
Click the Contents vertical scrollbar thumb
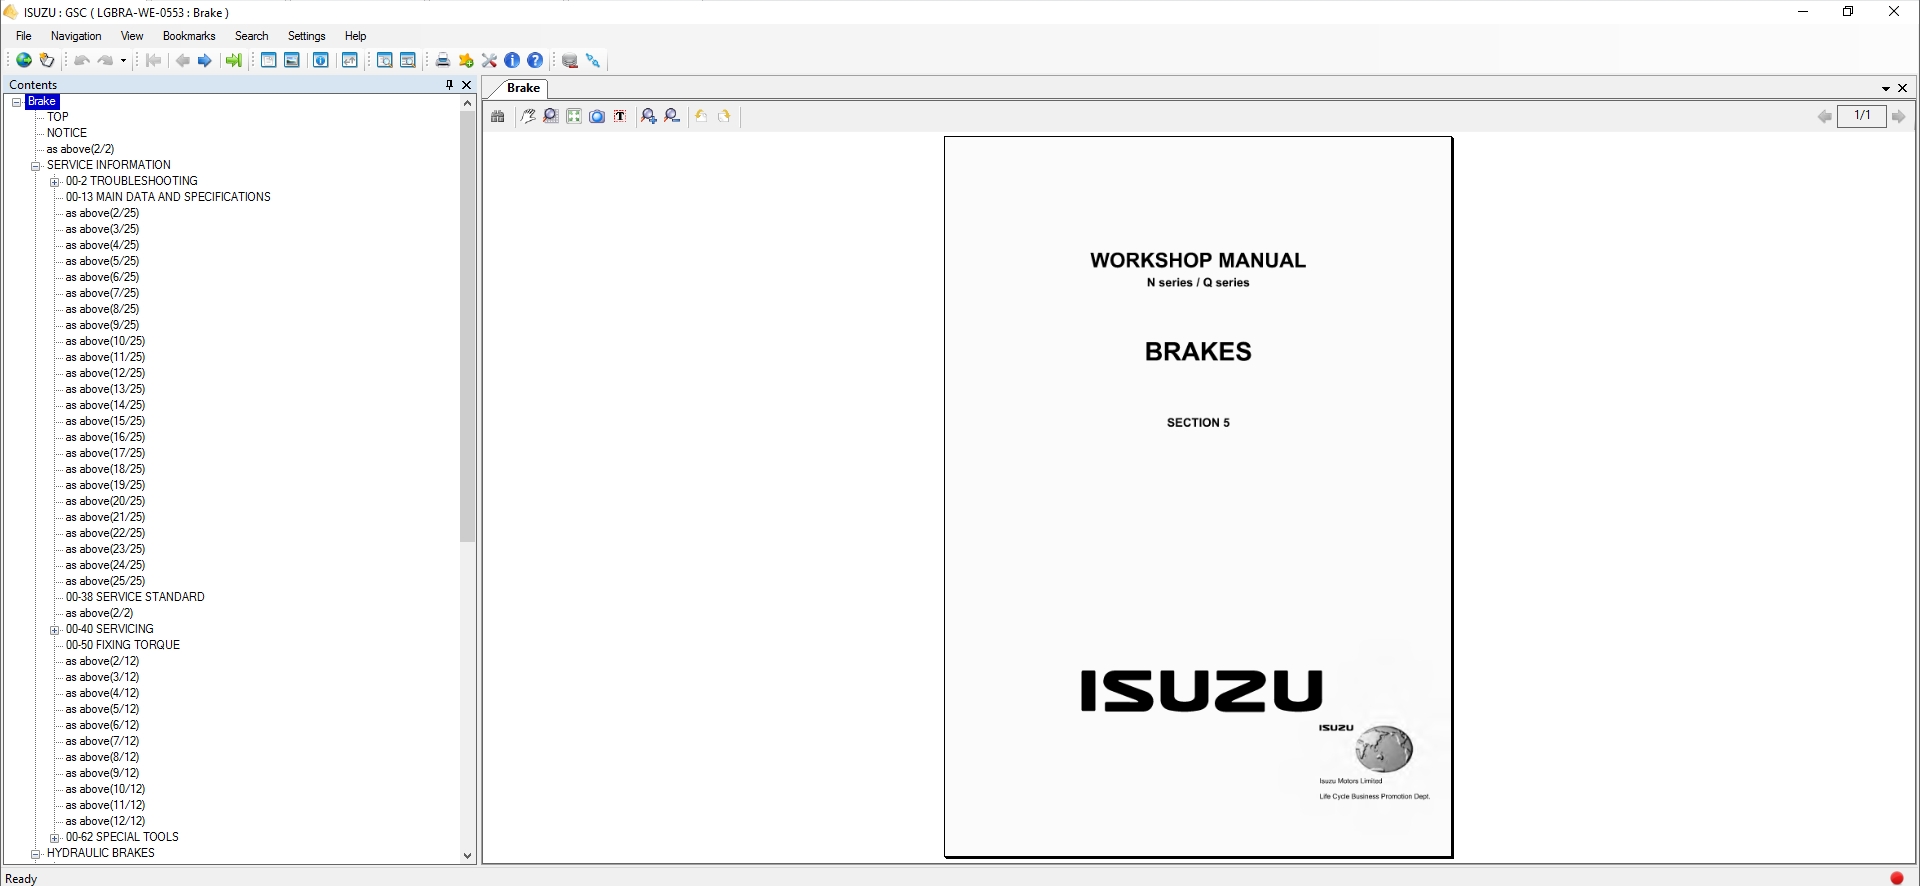click(467, 326)
